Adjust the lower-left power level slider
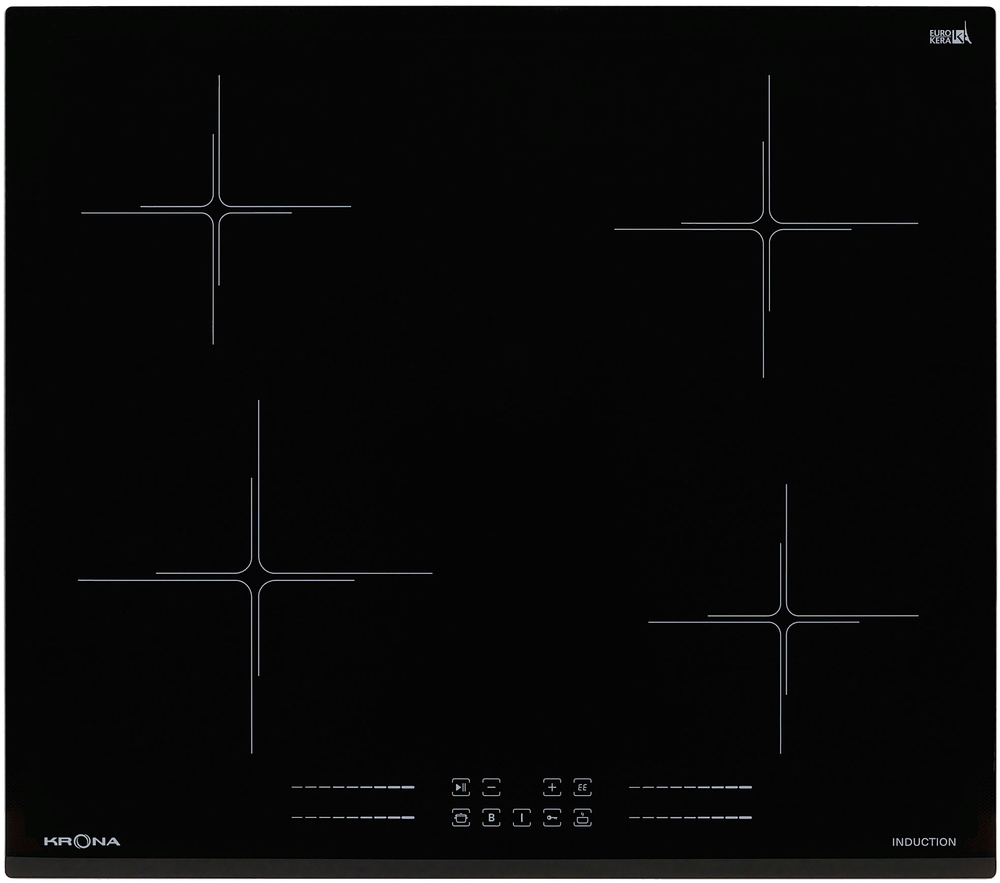 [353, 817]
